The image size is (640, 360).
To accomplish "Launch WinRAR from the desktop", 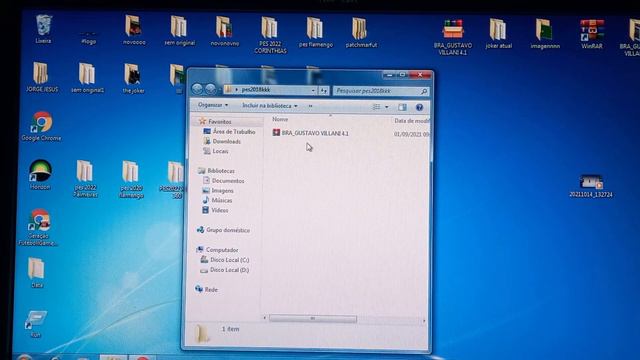I will [x=591, y=34].
